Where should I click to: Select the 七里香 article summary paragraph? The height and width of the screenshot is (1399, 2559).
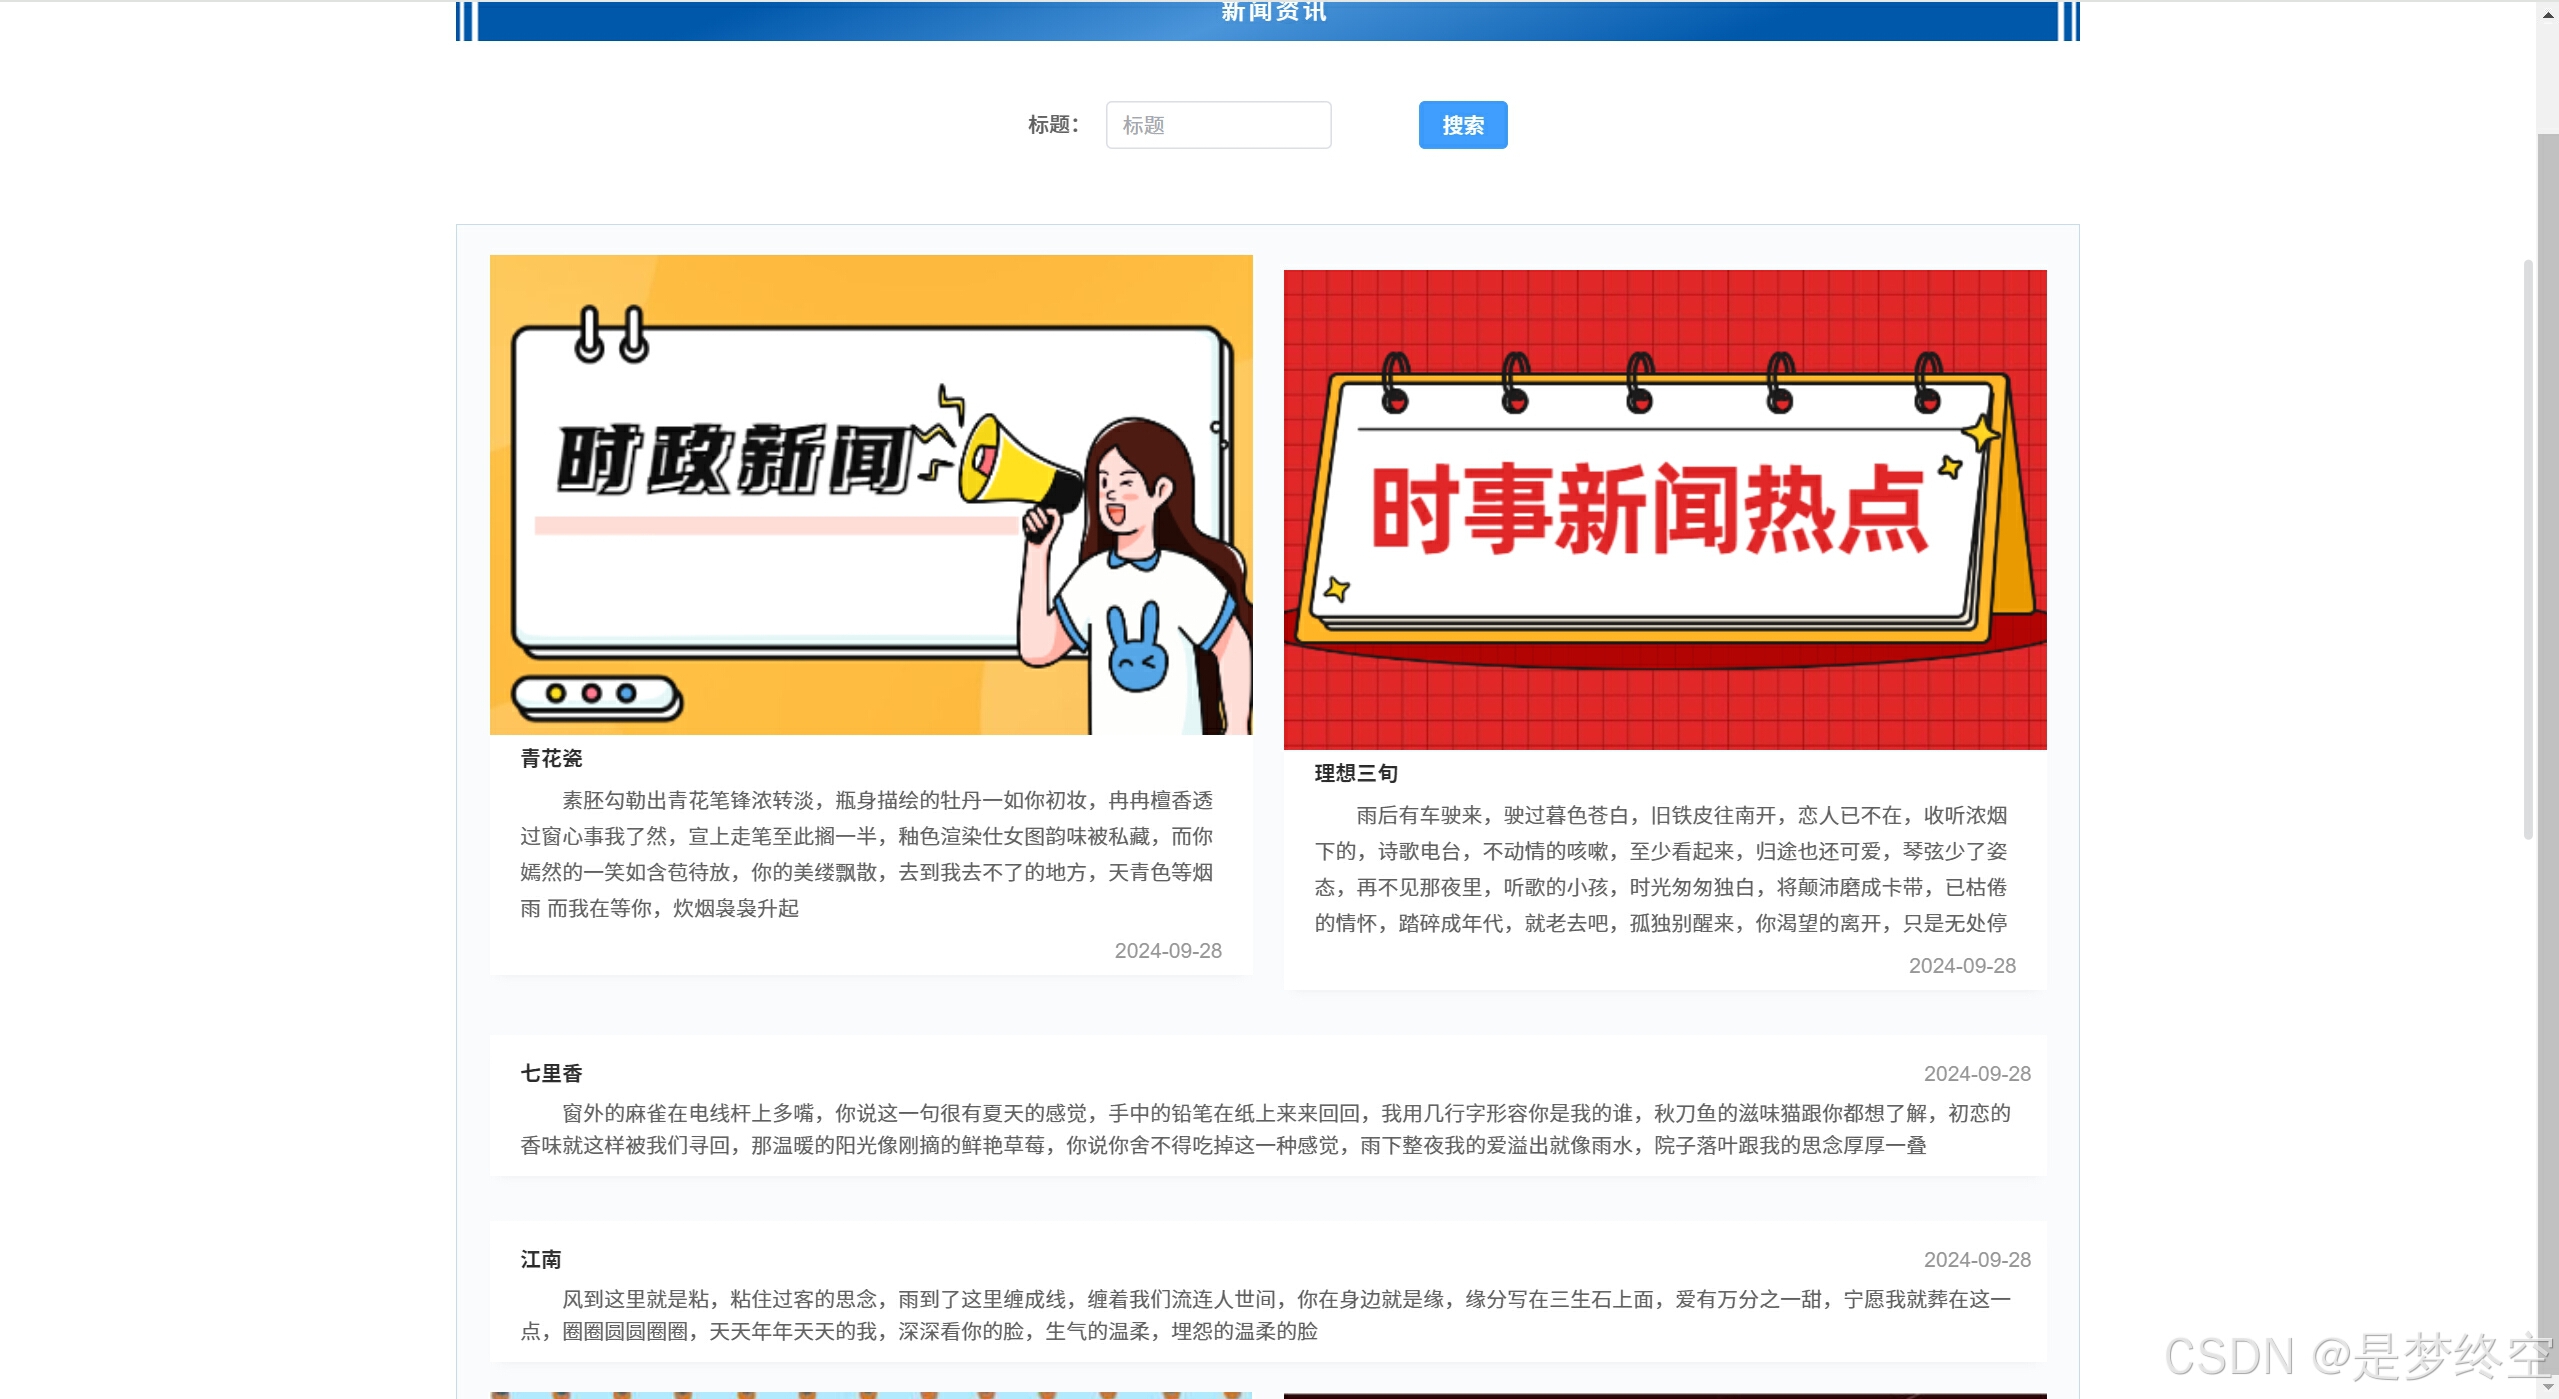tap(1266, 1129)
